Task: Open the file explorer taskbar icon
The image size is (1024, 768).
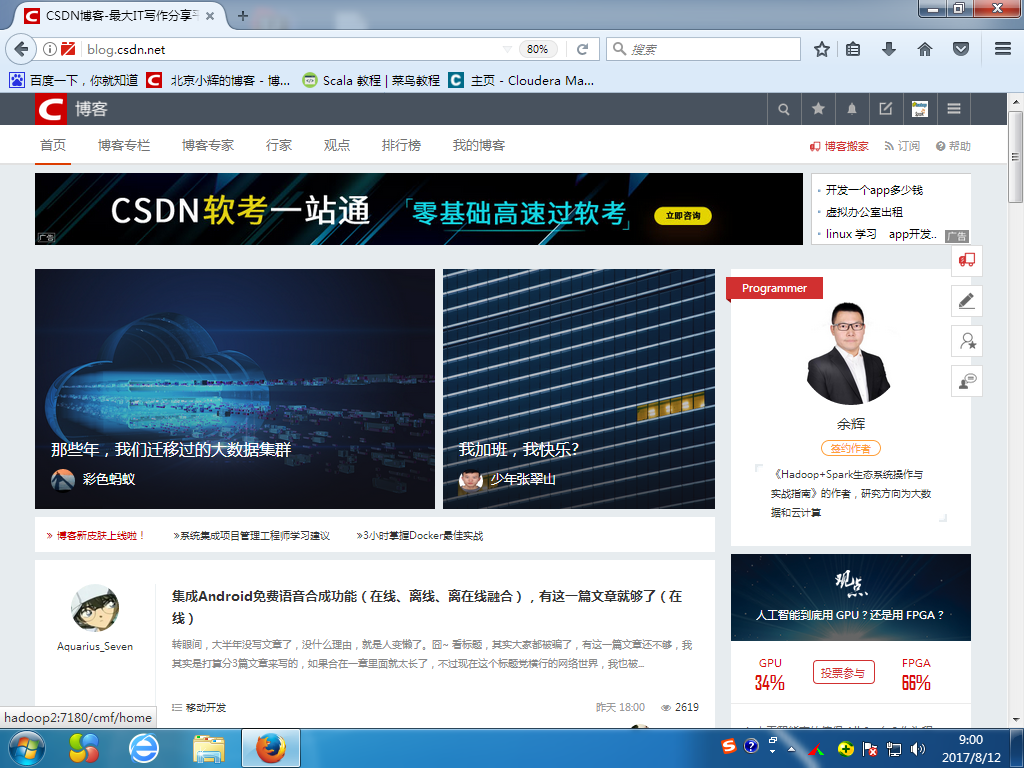Action: [209, 748]
